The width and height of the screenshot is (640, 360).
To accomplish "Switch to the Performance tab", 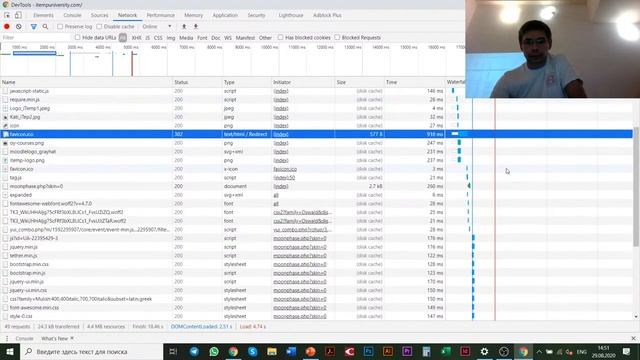I will point(160,15).
